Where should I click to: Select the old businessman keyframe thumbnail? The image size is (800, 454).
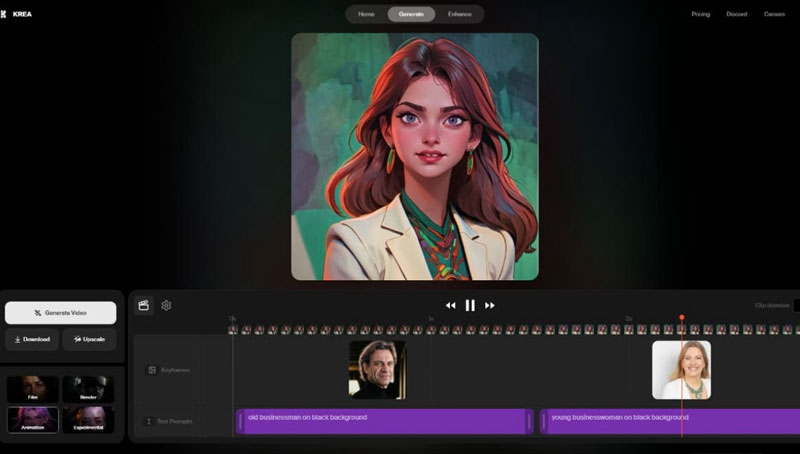tap(377, 369)
